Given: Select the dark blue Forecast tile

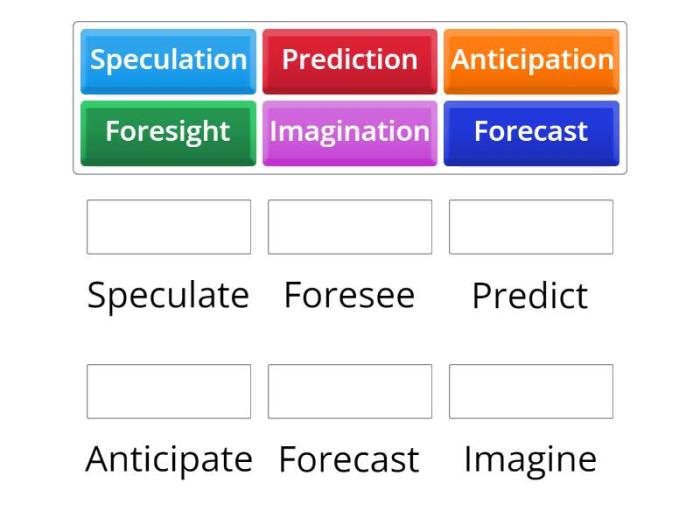Looking at the screenshot, I should click(531, 133).
